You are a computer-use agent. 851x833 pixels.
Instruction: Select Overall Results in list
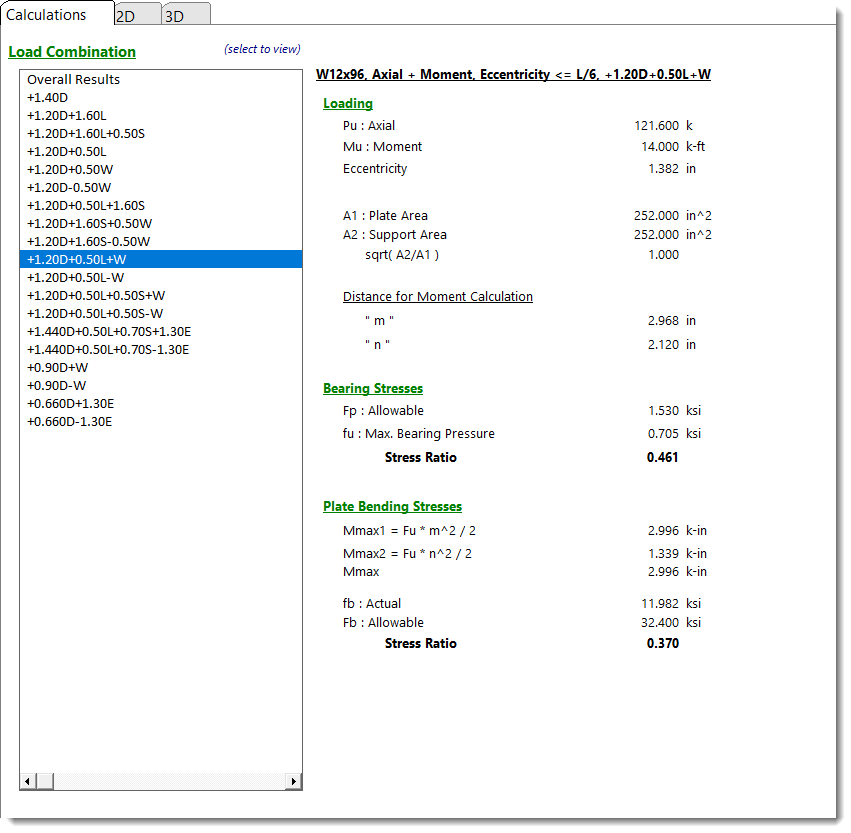click(73, 80)
